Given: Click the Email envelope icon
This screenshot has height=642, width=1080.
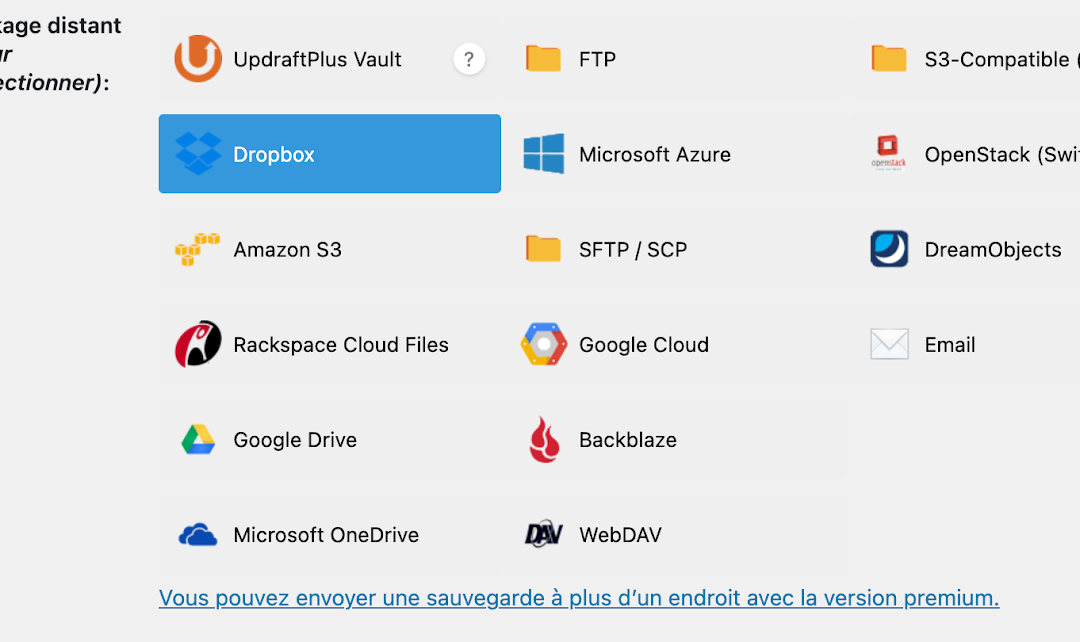Looking at the screenshot, I should click(x=889, y=345).
